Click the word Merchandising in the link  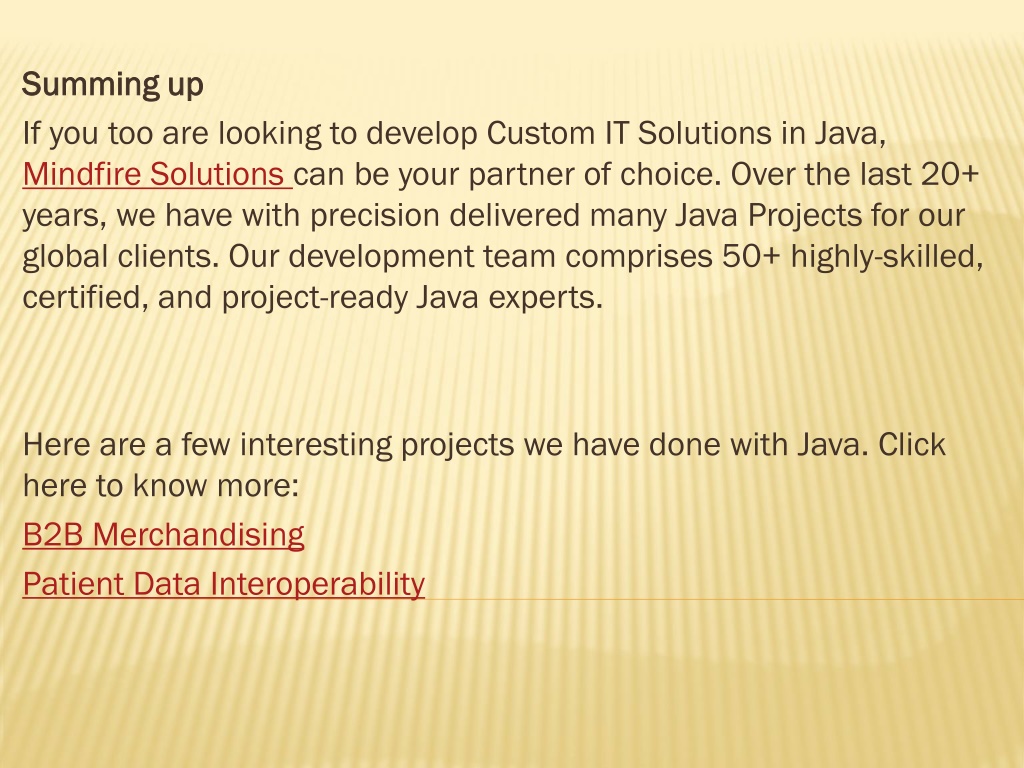[x=199, y=534]
